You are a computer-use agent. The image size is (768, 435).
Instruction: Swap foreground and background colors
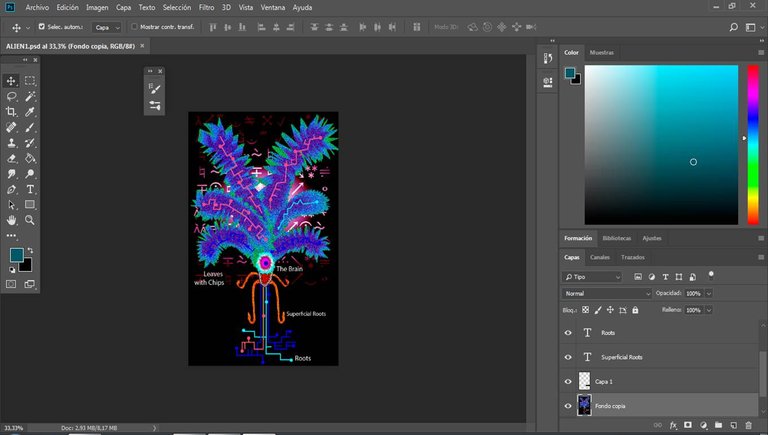tap(30, 250)
